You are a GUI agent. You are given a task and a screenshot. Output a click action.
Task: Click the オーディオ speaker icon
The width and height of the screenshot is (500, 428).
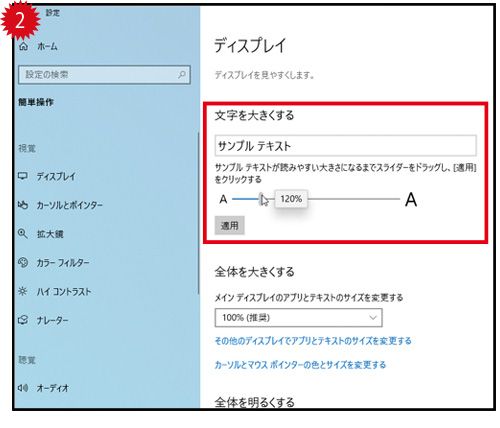point(23,388)
